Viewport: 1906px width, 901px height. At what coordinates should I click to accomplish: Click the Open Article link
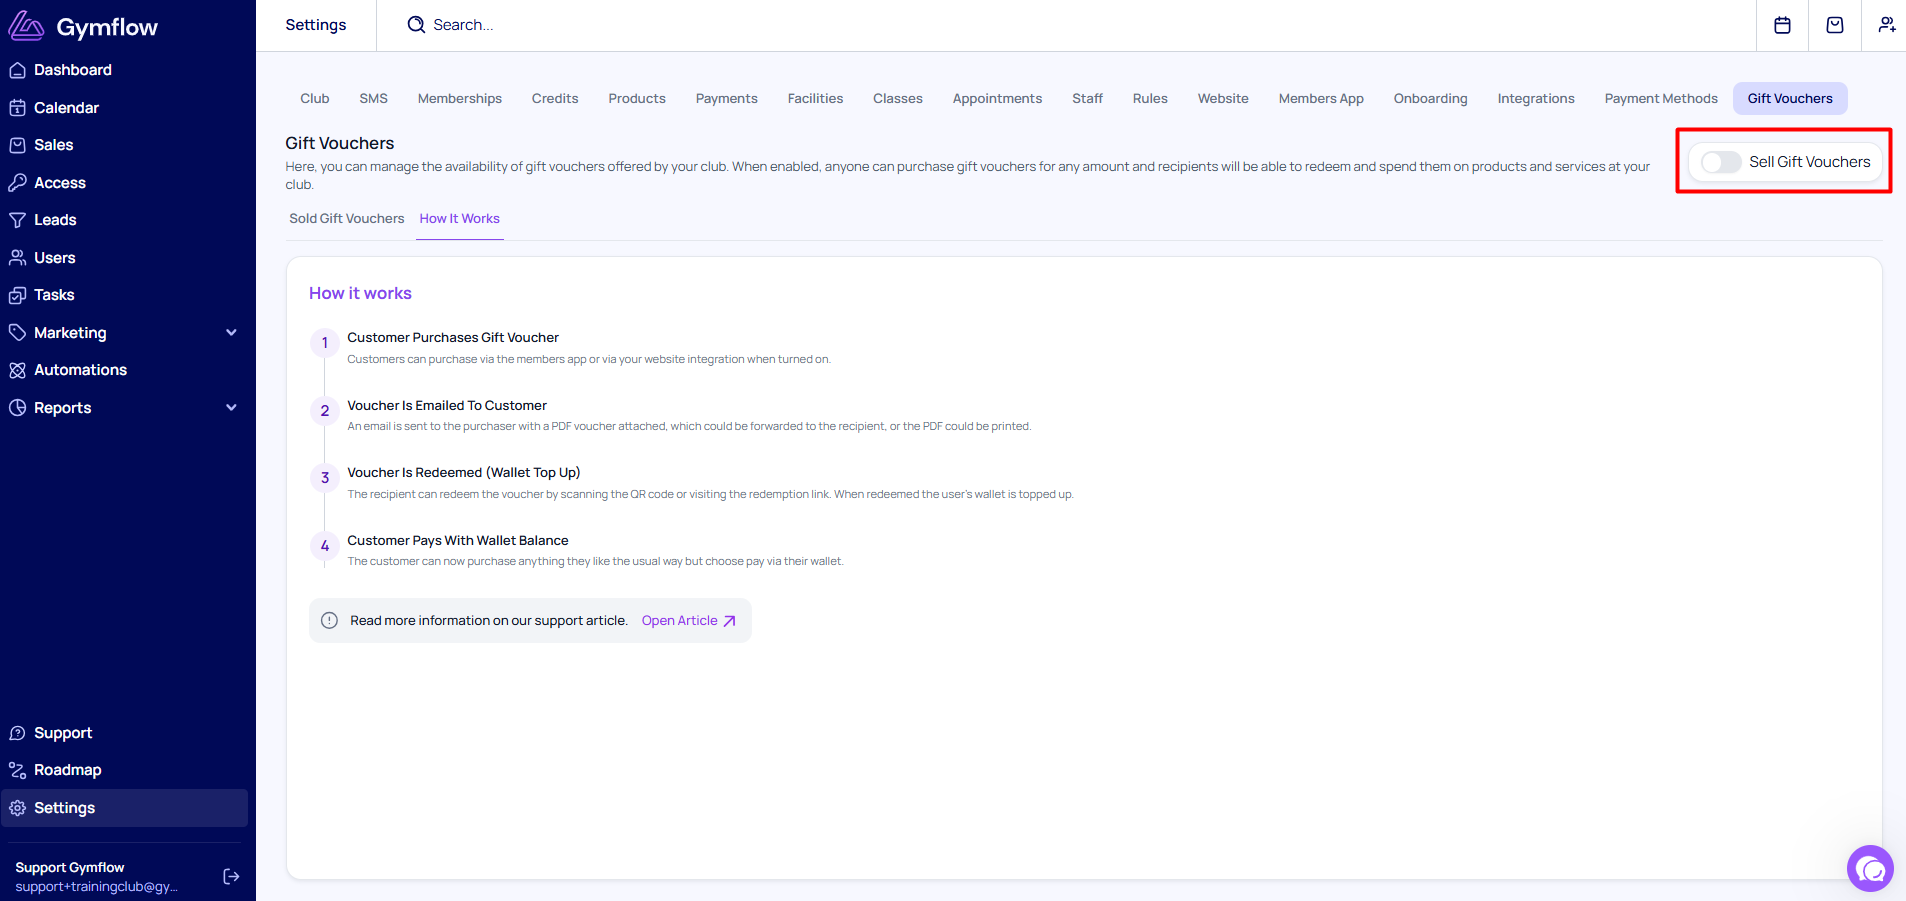tap(688, 621)
